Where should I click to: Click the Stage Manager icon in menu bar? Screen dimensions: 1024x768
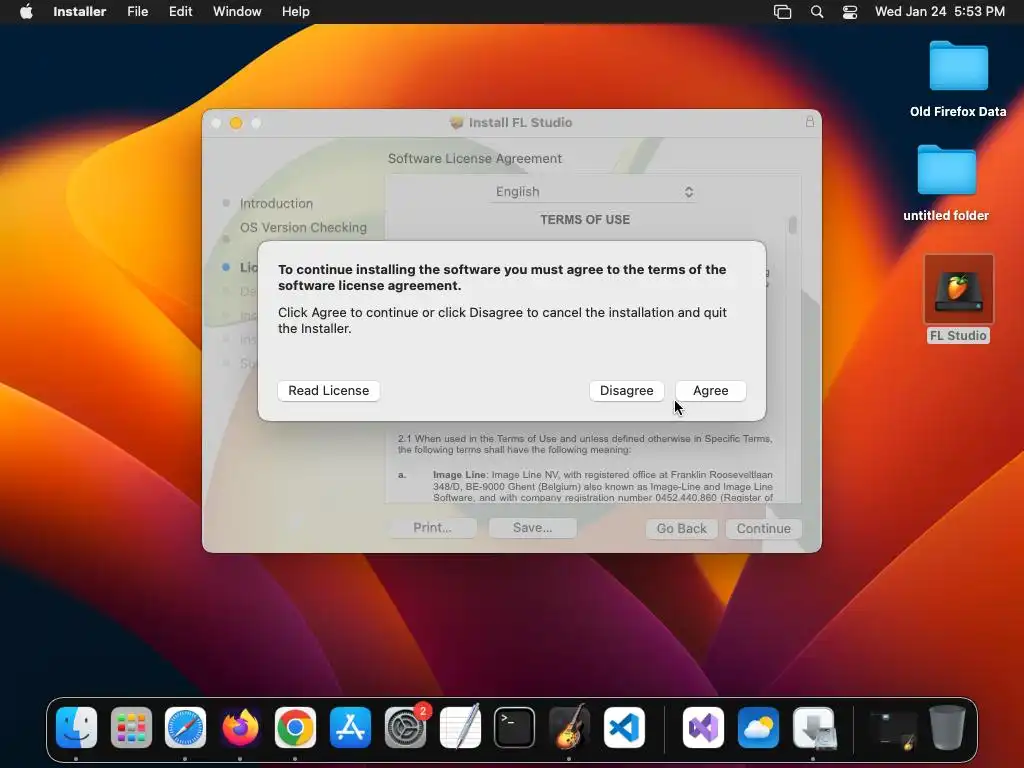click(782, 12)
